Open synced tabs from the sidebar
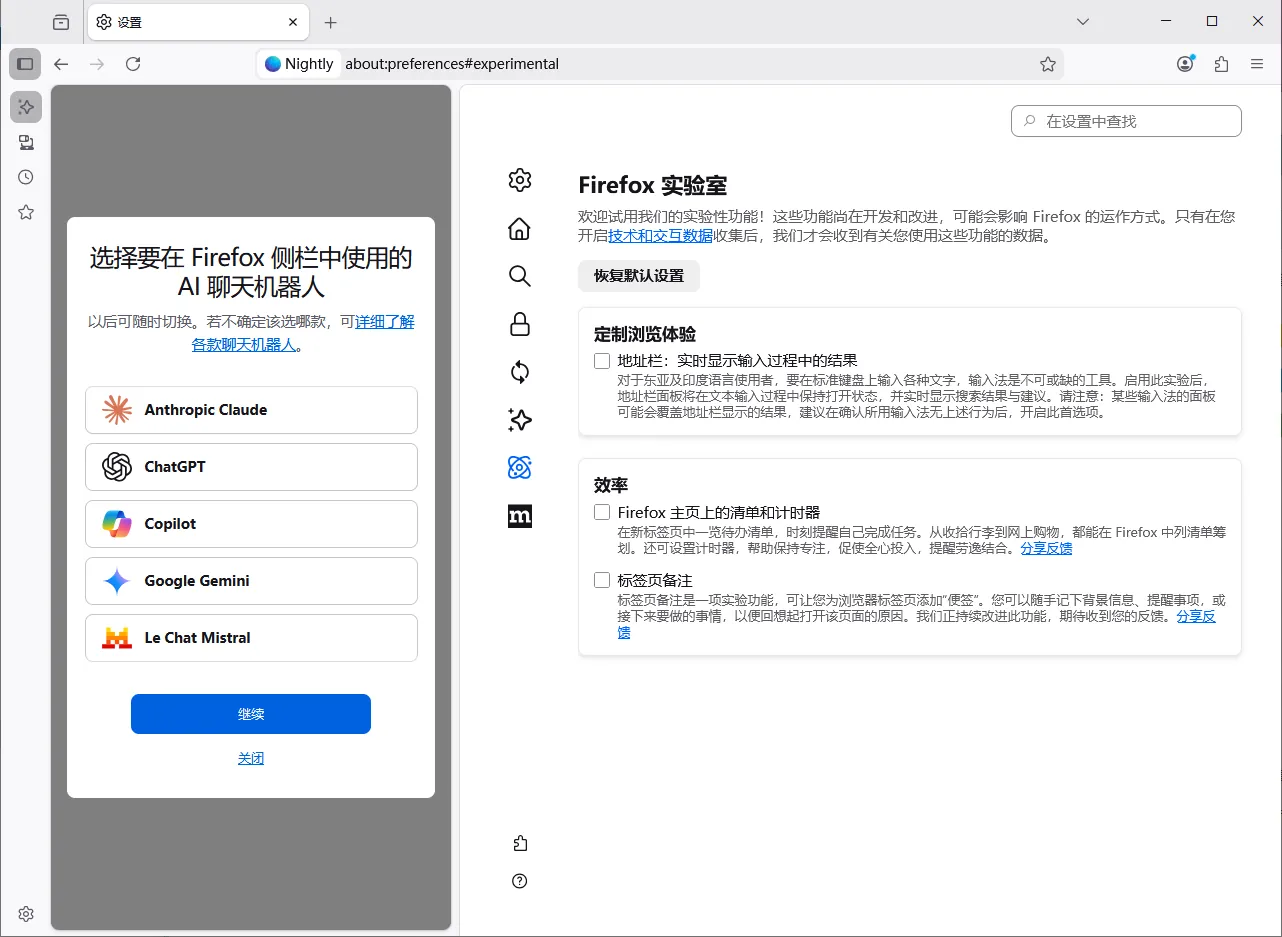 click(25, 142)
